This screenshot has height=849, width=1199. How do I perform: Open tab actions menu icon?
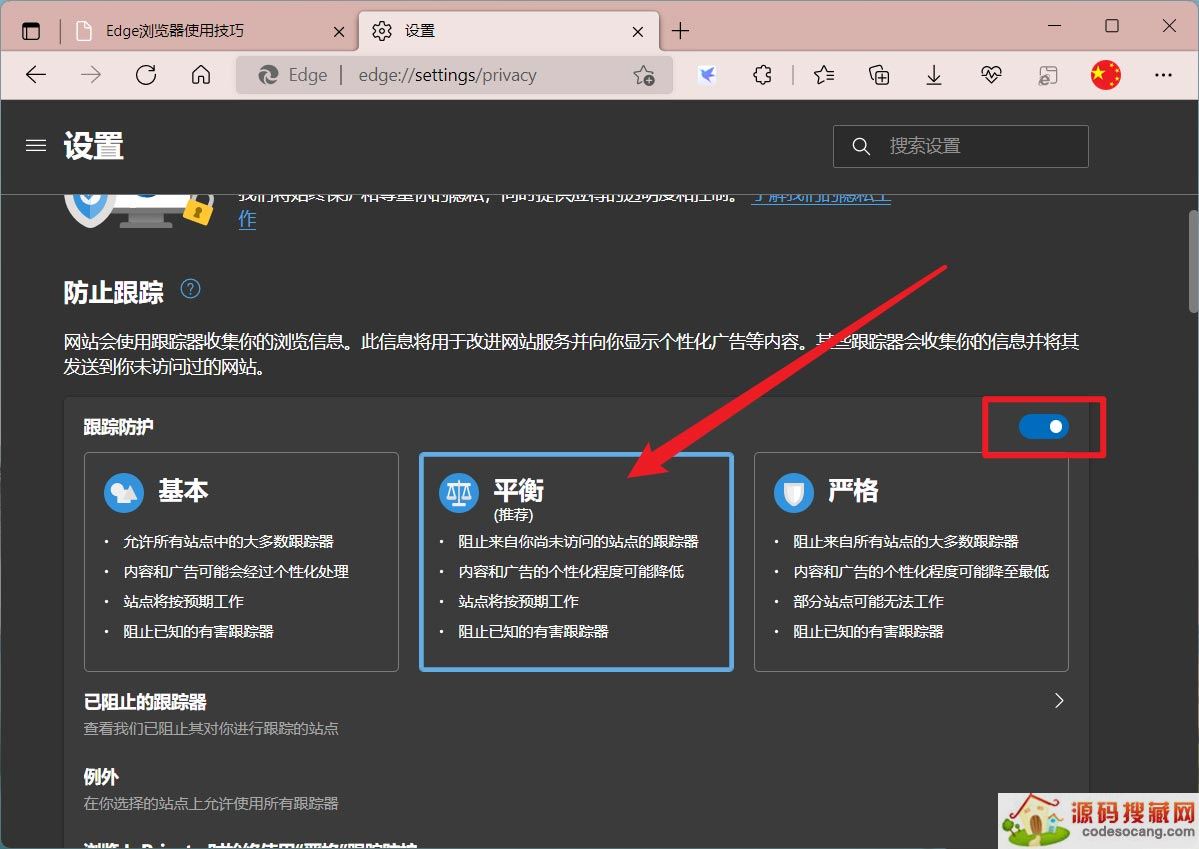point(31,31)
